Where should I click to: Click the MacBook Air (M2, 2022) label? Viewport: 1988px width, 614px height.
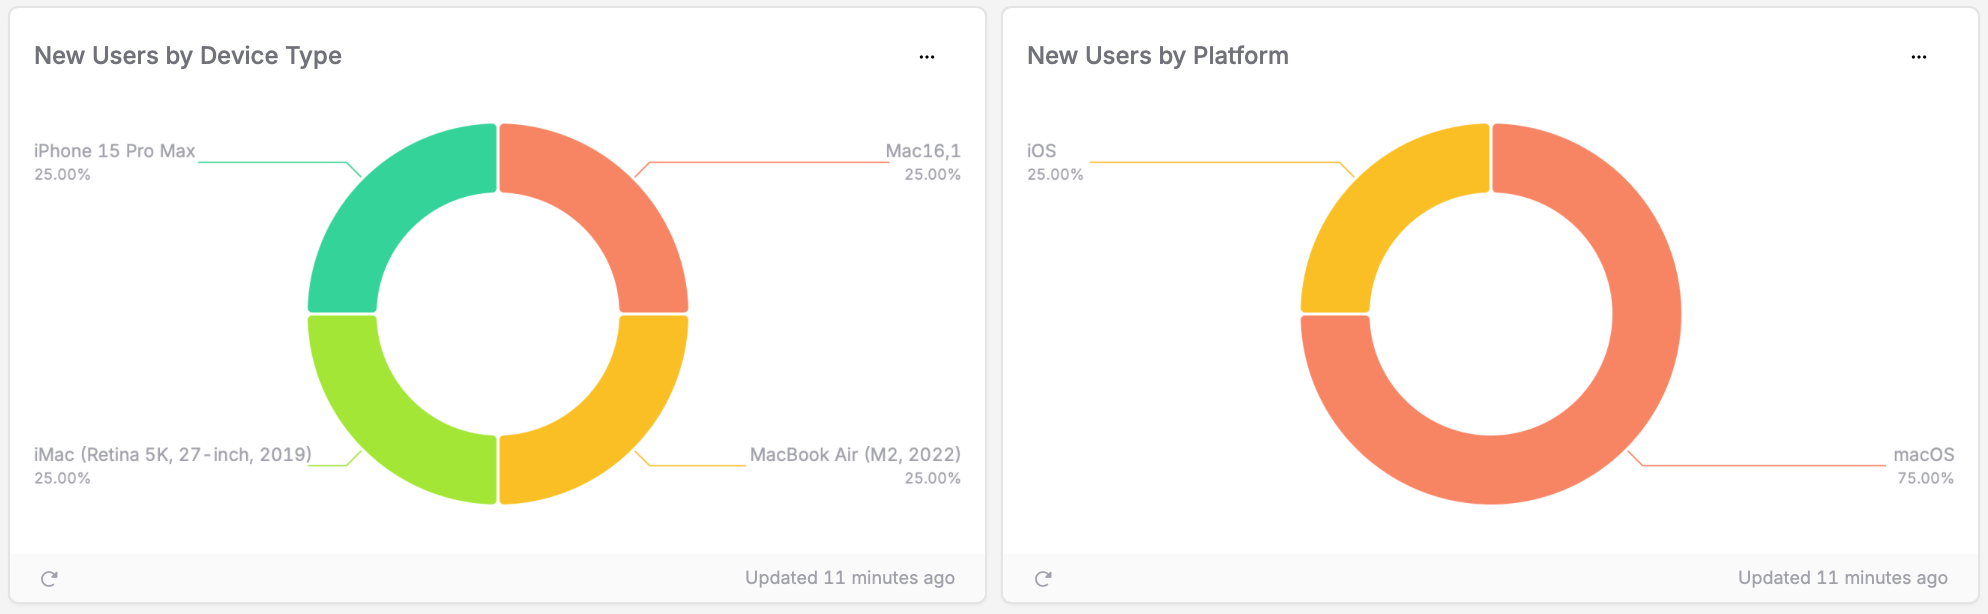(854, 455)
